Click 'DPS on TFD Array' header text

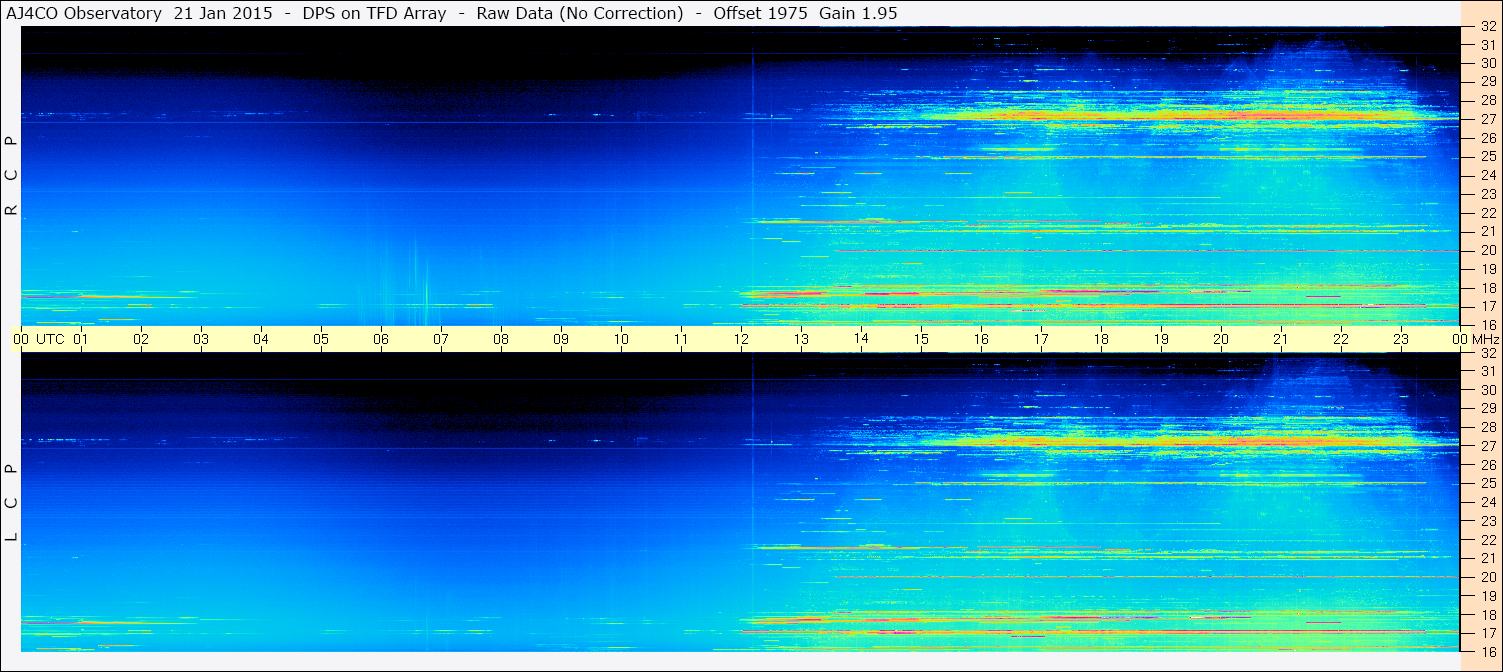click(x=374, y=14)
